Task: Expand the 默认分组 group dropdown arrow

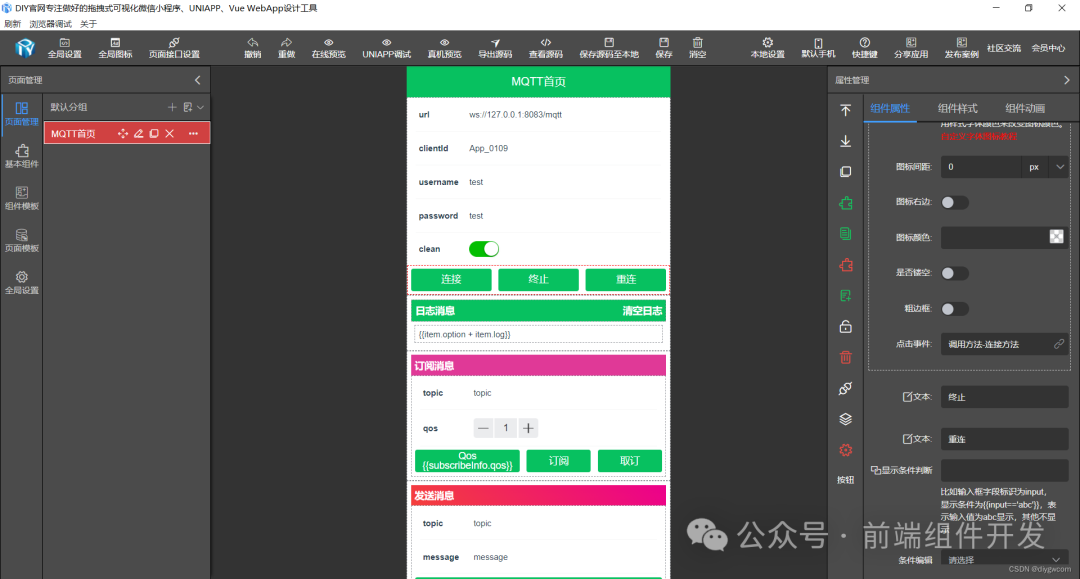Action: point(200,107)
